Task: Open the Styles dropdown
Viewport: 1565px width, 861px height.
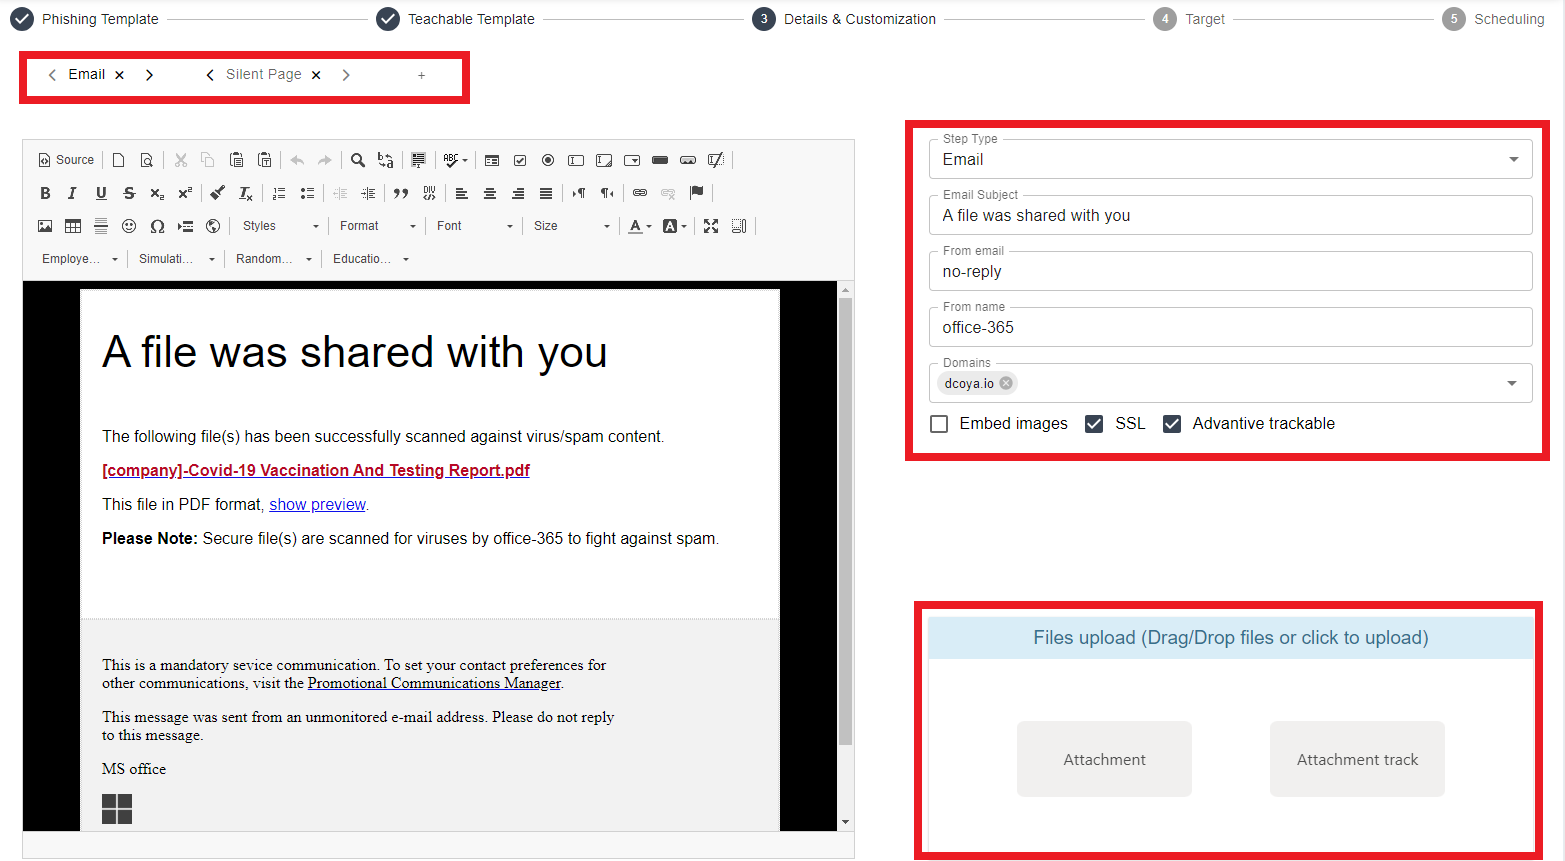Action: point(280,226)
